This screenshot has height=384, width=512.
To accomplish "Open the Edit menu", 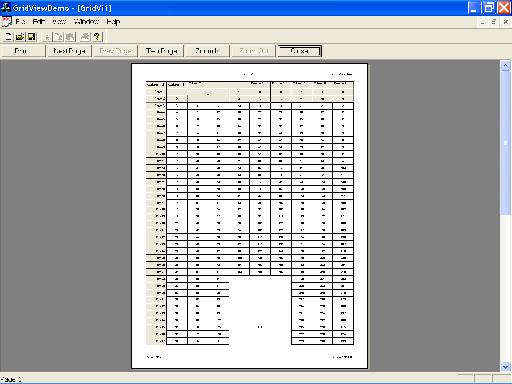I will coord(39,22).
